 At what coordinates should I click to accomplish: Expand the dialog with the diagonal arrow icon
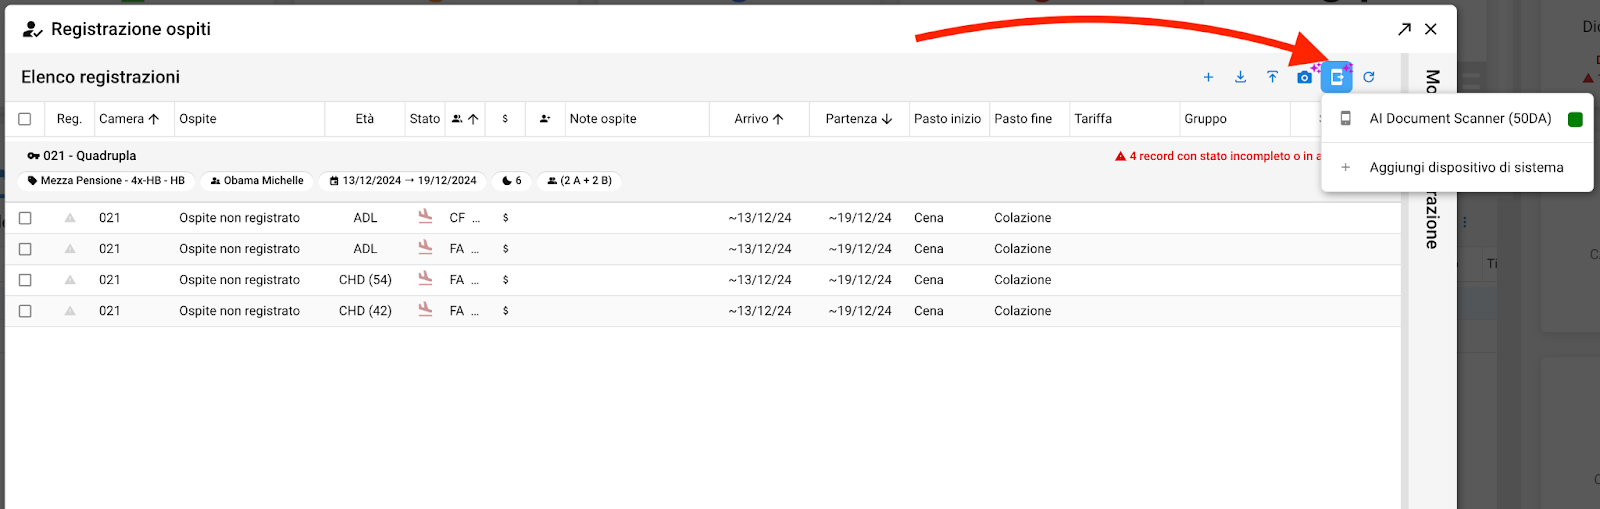click(1404, 29)
